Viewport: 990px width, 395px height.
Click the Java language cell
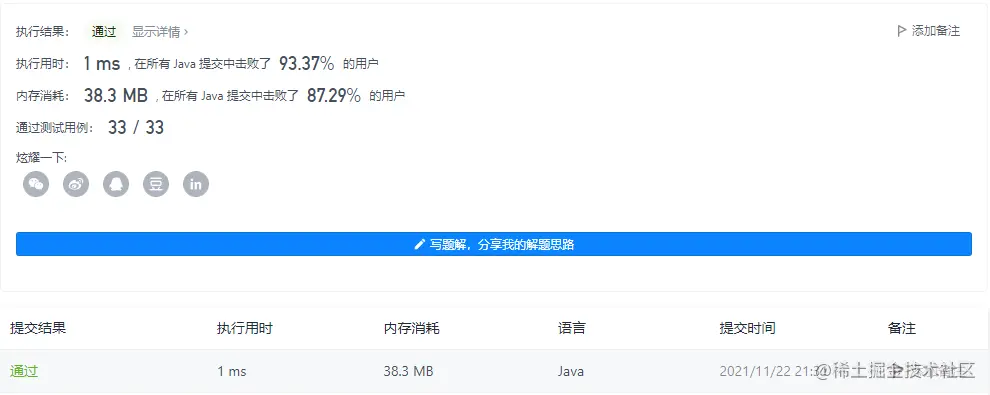click(x=571, y=372)
